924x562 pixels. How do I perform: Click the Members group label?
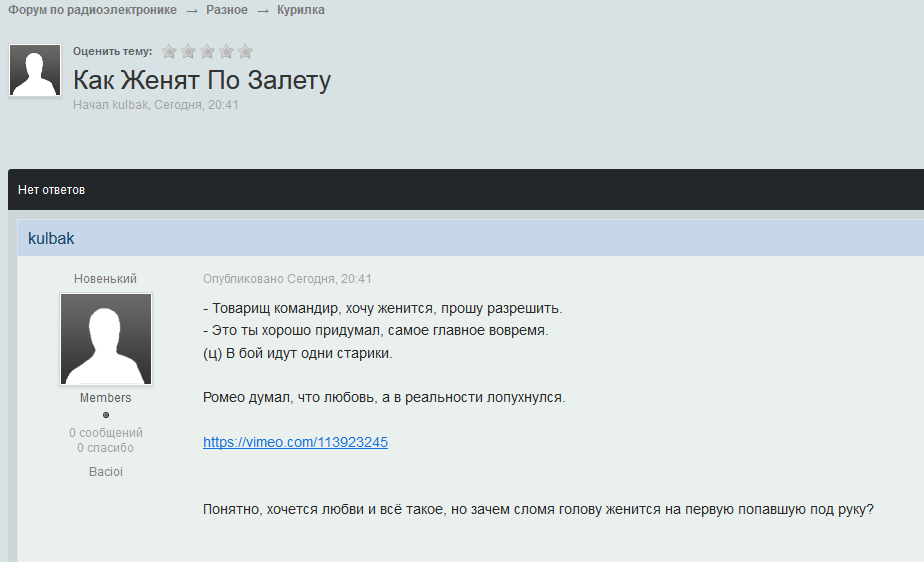point(106,398)
